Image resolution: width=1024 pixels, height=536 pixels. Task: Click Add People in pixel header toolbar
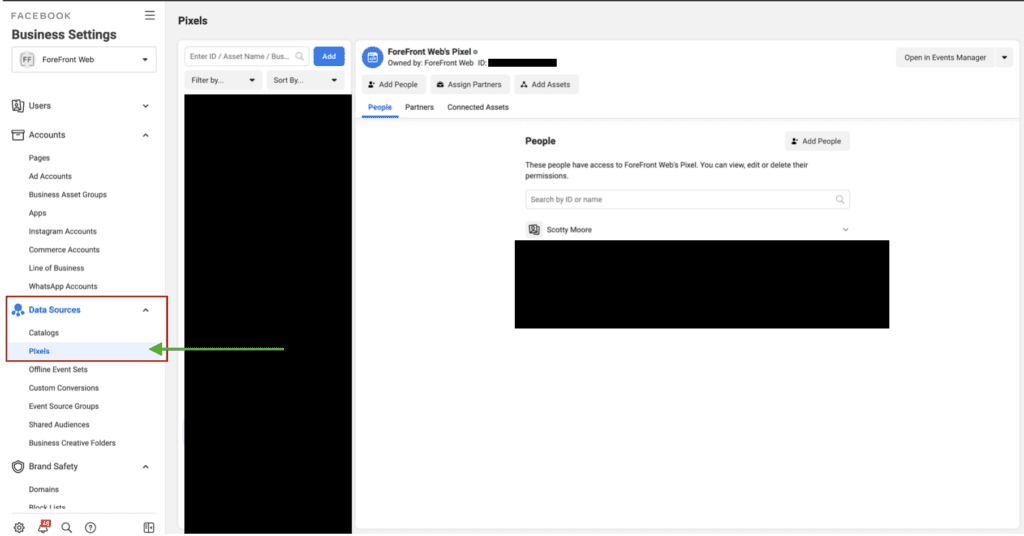(393, 85)
